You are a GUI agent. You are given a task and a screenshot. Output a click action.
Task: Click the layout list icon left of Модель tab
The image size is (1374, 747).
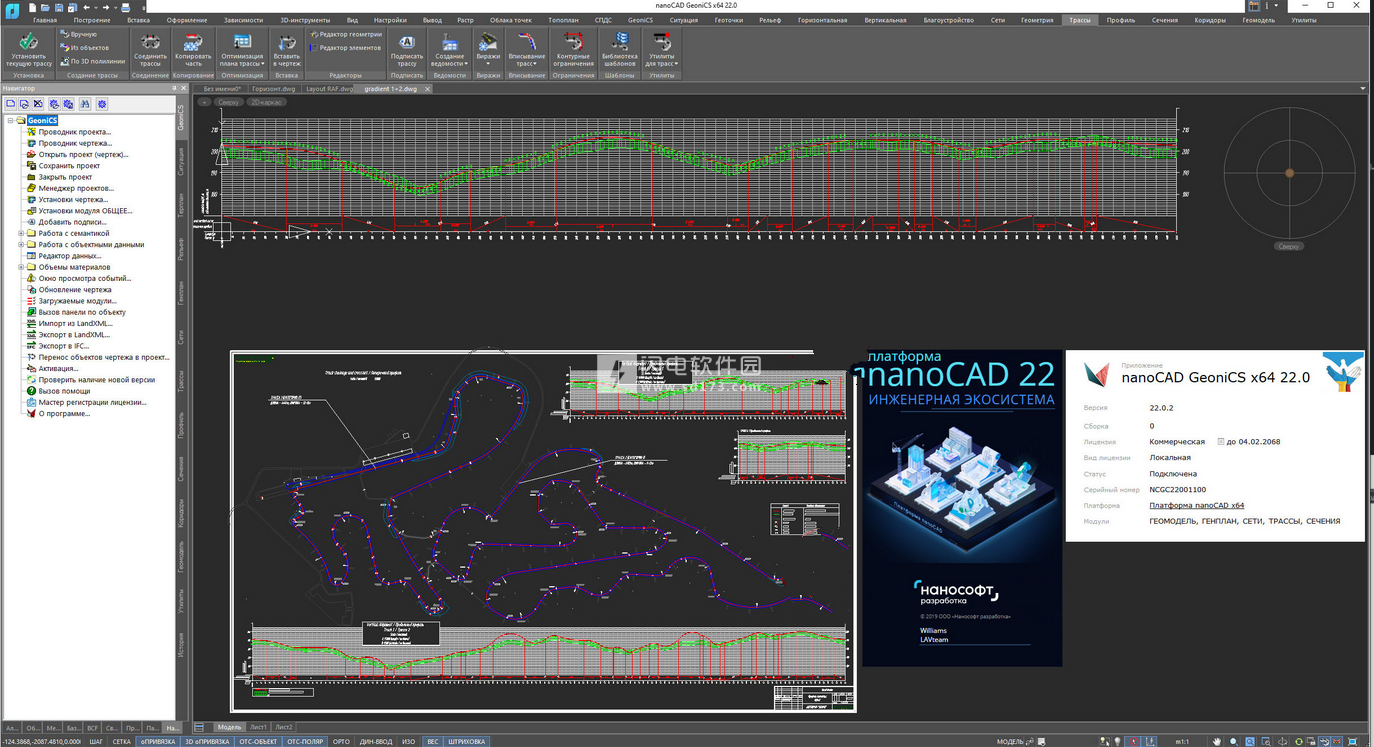point(199,727)
